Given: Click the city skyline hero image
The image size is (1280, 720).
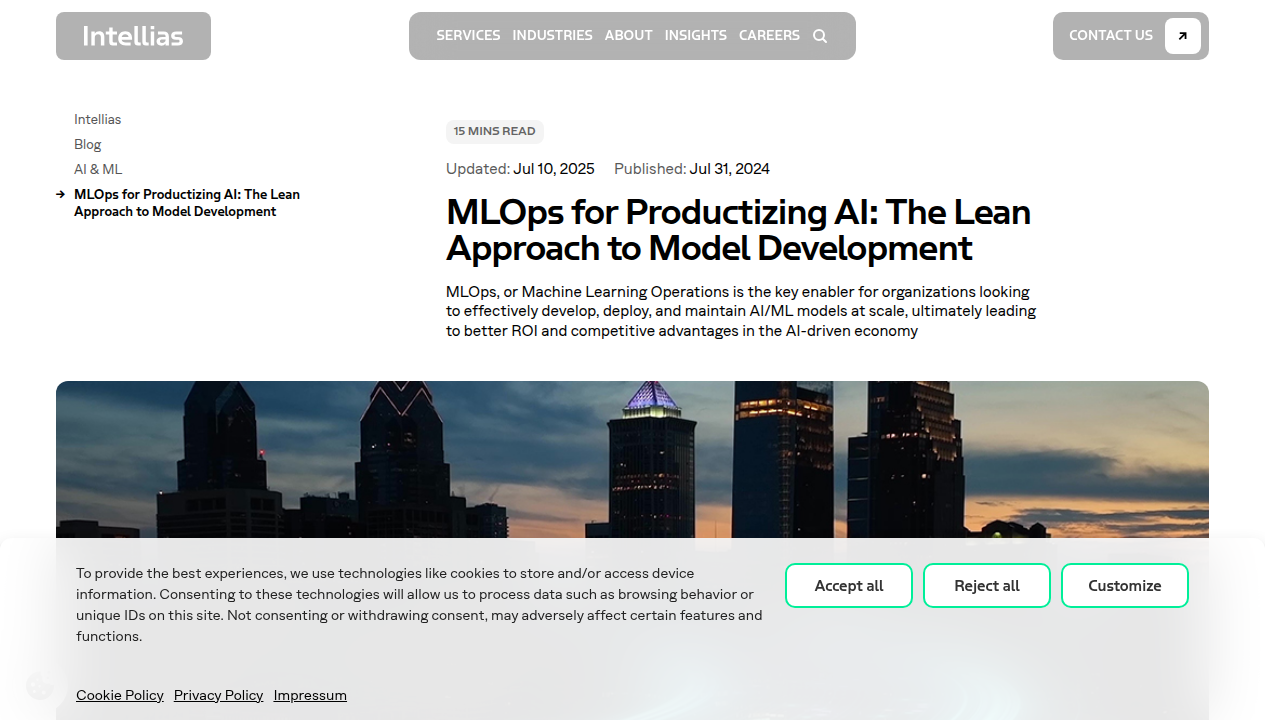Looking at the screenshot, I should tap(632, 460).
